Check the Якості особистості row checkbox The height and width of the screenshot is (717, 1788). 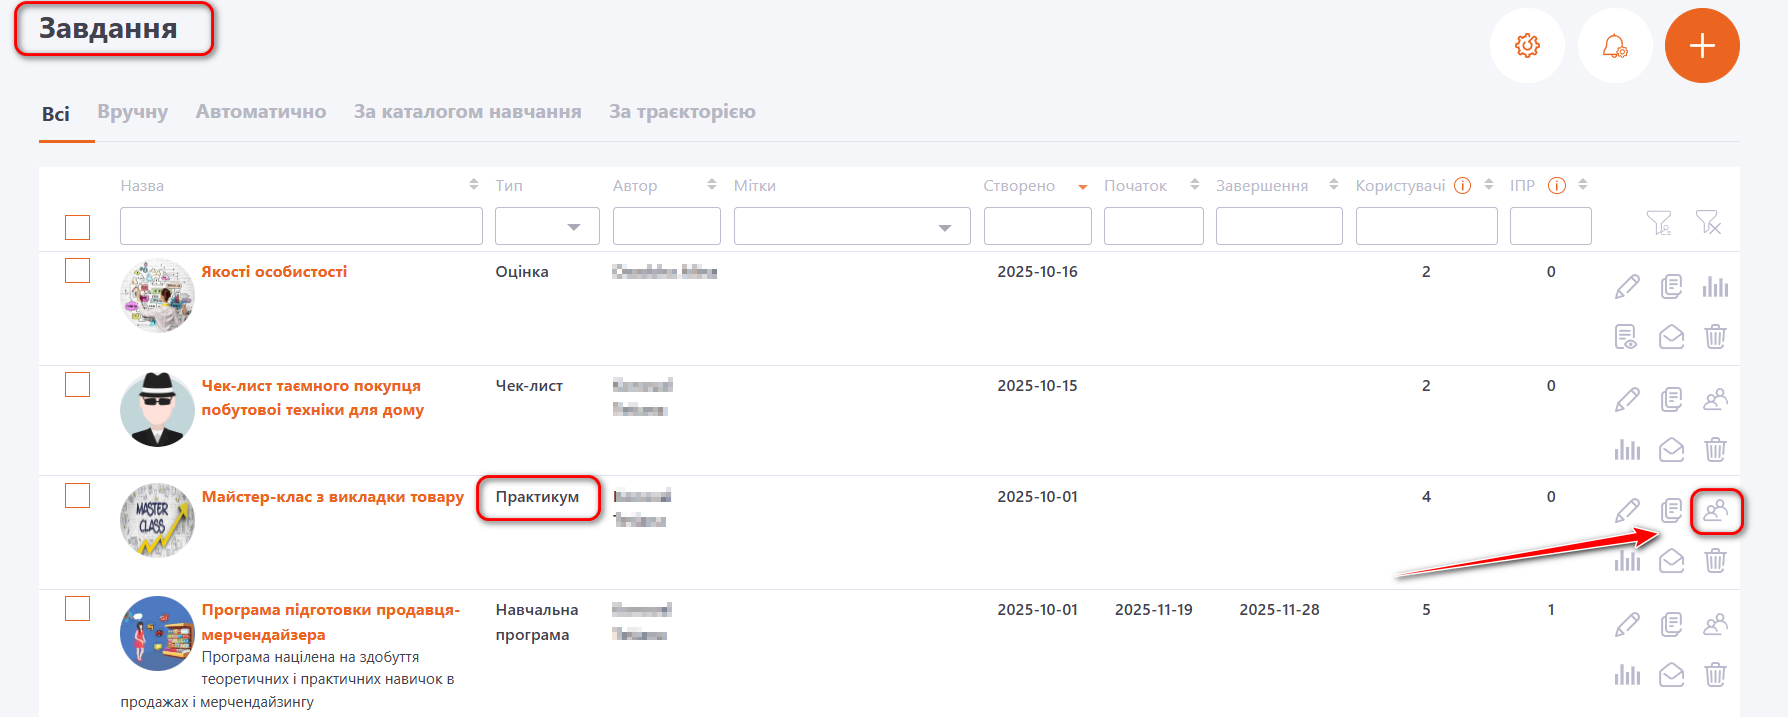click(x=78, y=271)
